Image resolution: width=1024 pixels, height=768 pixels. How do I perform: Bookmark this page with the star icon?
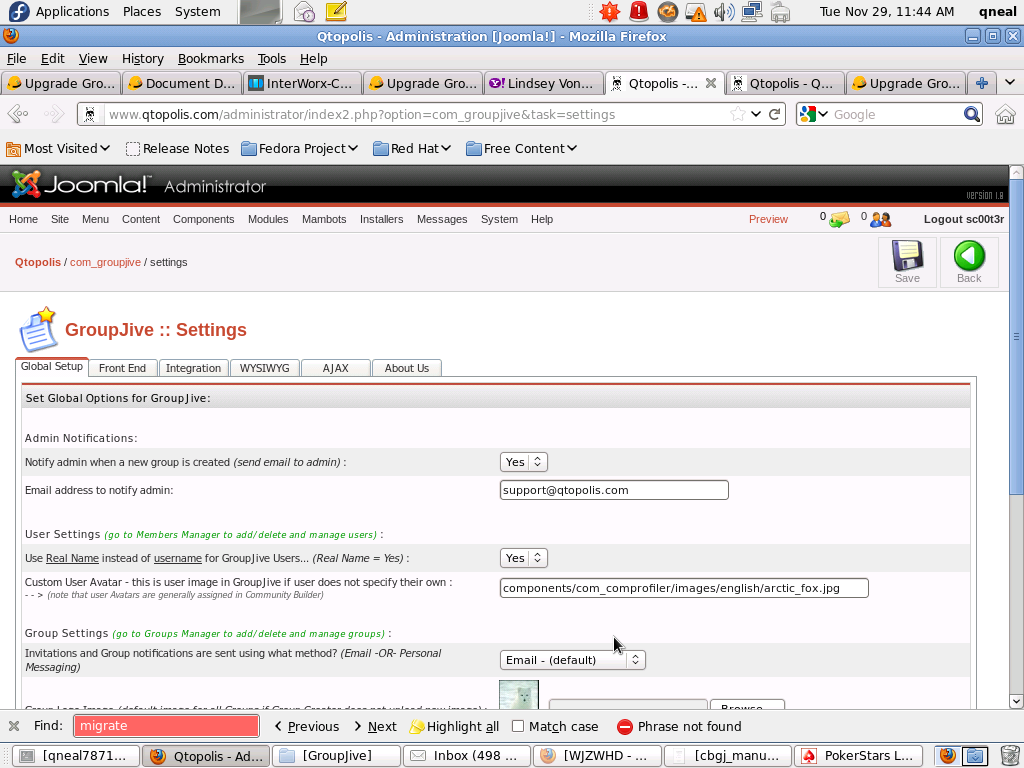coord(738,114)
